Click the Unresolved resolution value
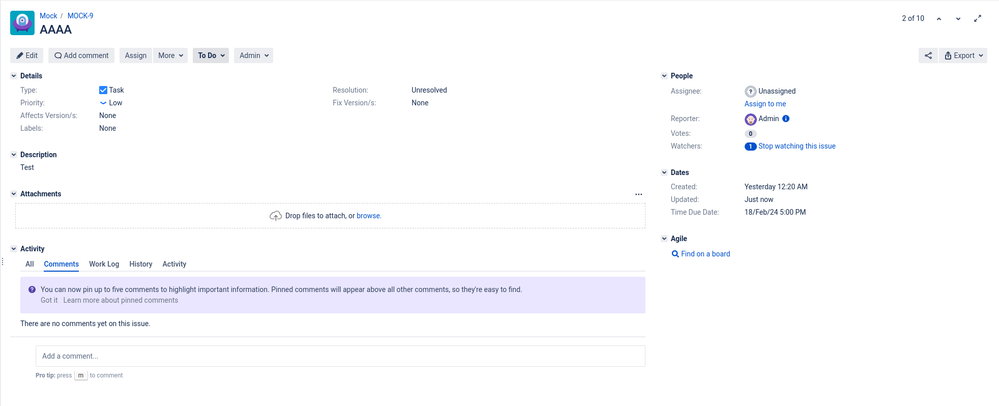 point(429,90)
